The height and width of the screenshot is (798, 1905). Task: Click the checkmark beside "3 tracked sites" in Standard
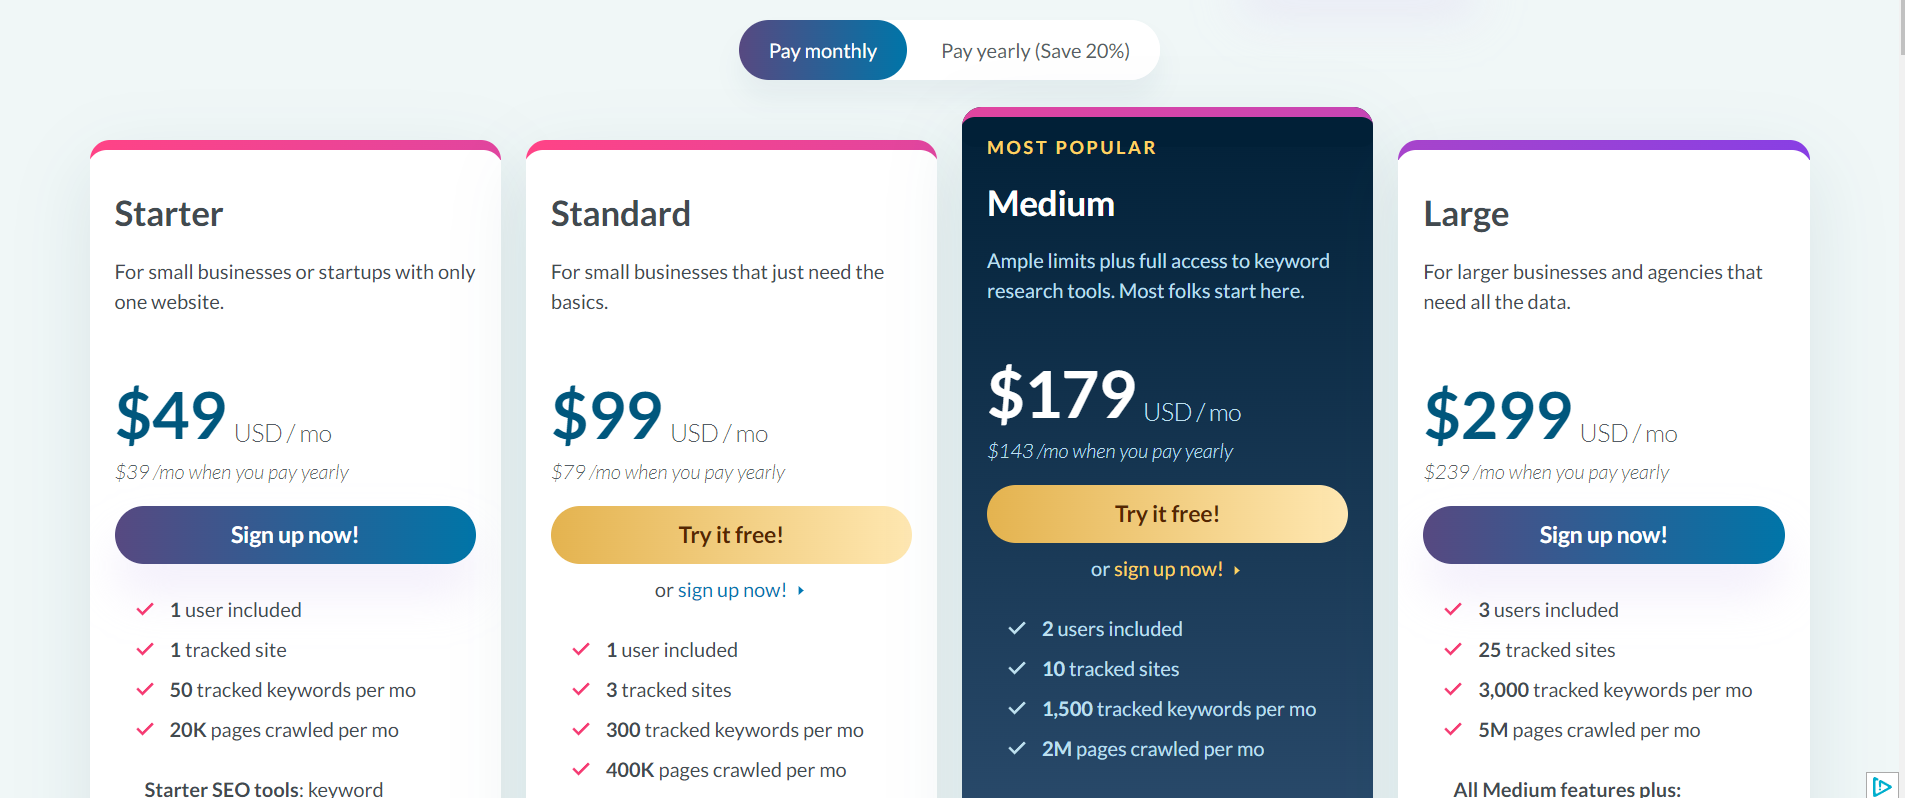tap(580, 689)
